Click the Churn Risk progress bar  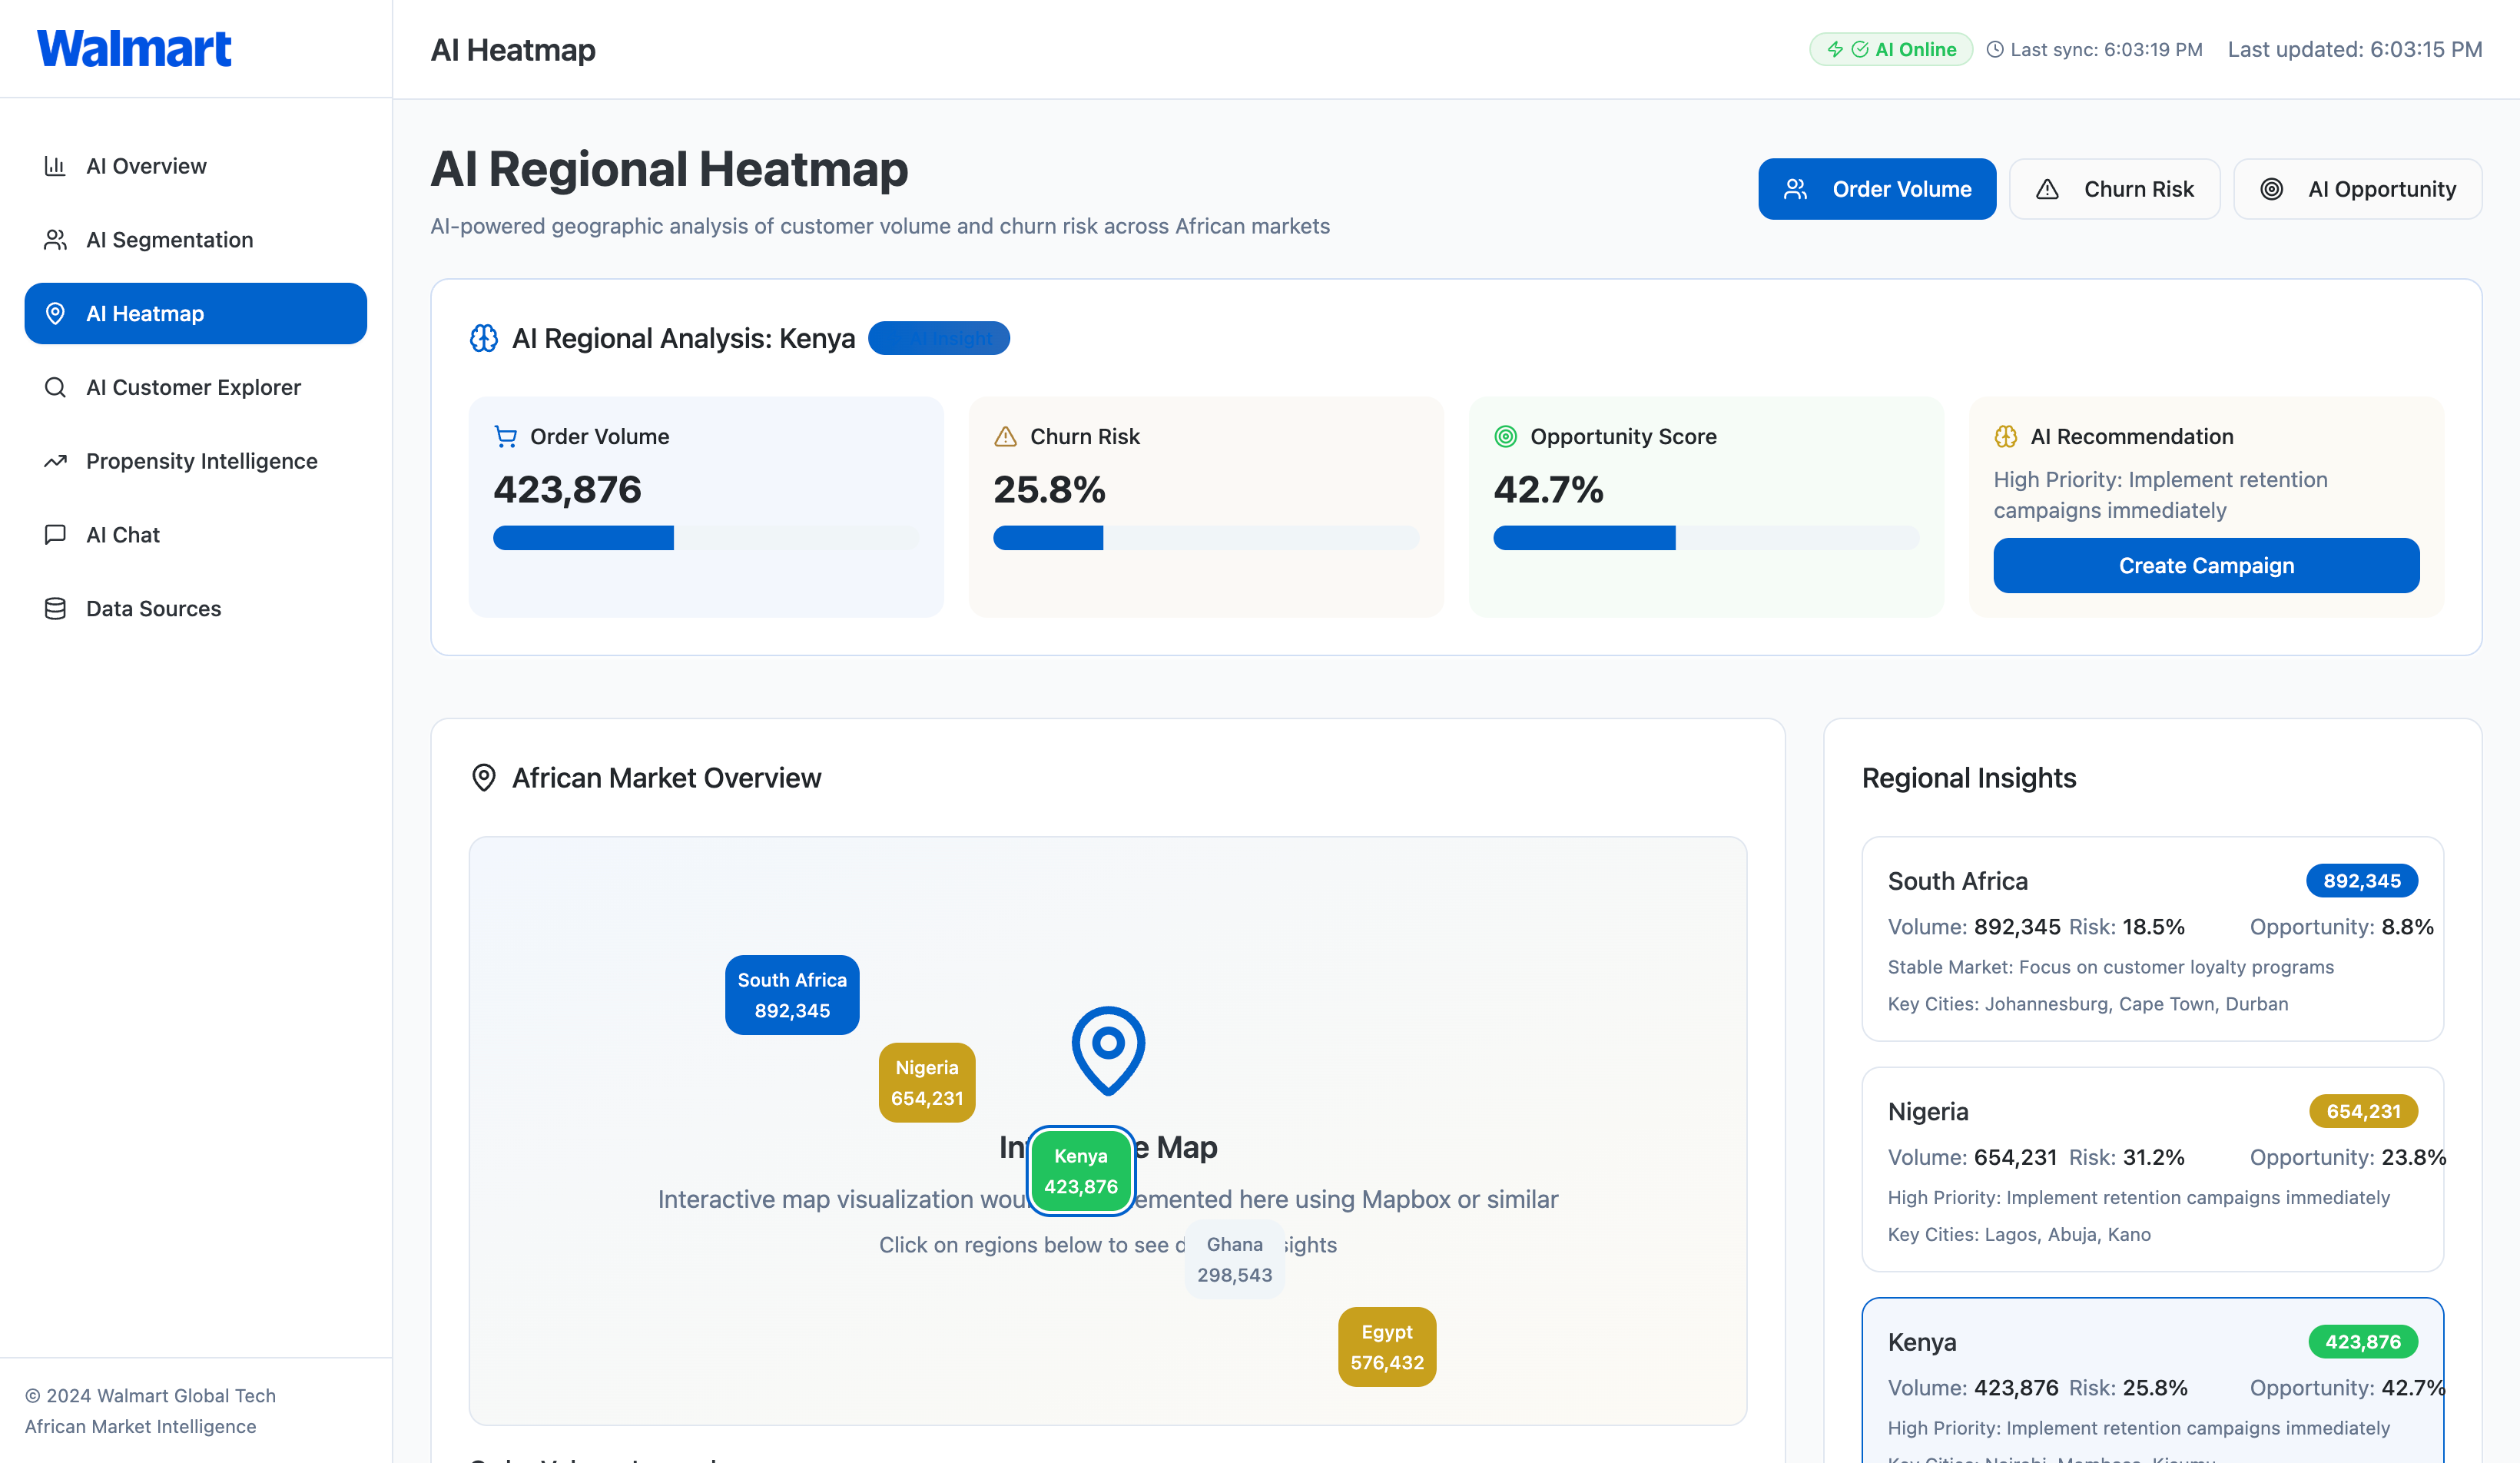coord(1206,538)
